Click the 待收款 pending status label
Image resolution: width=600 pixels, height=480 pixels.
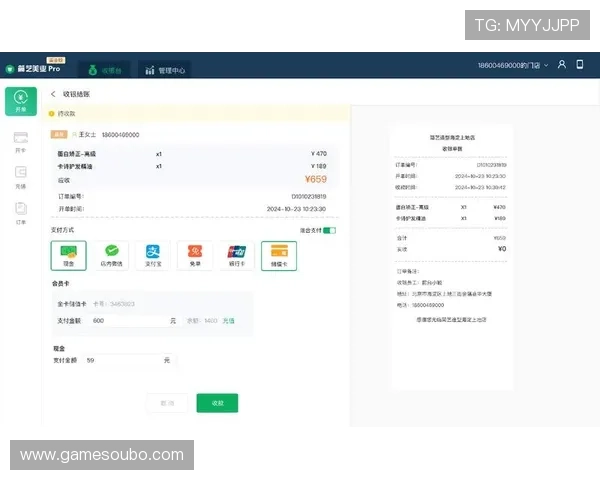pyautogui.click(x=66, y=114)
